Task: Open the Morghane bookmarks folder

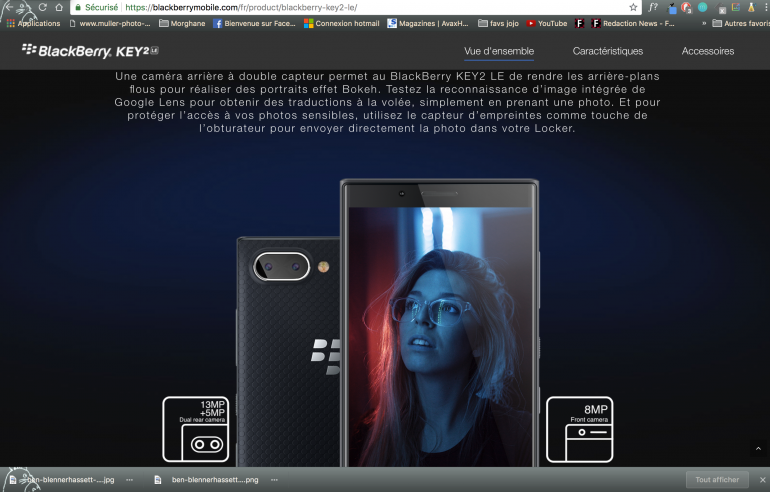Action: (181, 23)
